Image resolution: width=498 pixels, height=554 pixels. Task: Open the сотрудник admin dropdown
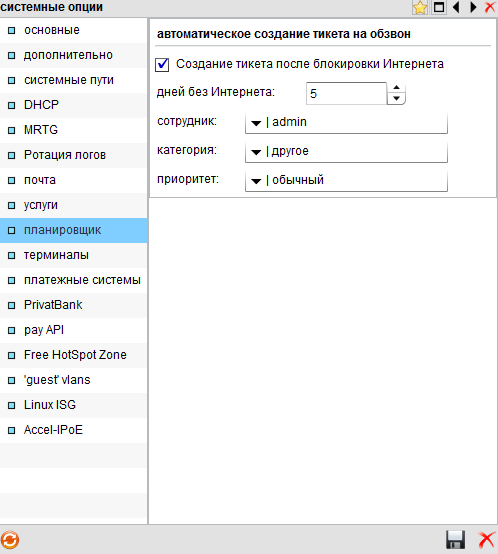pos(346,123)
